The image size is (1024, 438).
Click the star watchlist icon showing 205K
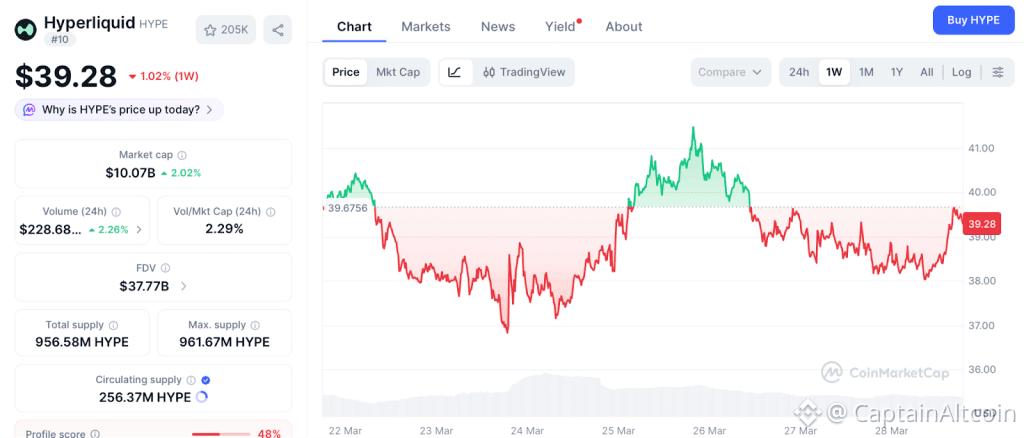pos(226,30)
